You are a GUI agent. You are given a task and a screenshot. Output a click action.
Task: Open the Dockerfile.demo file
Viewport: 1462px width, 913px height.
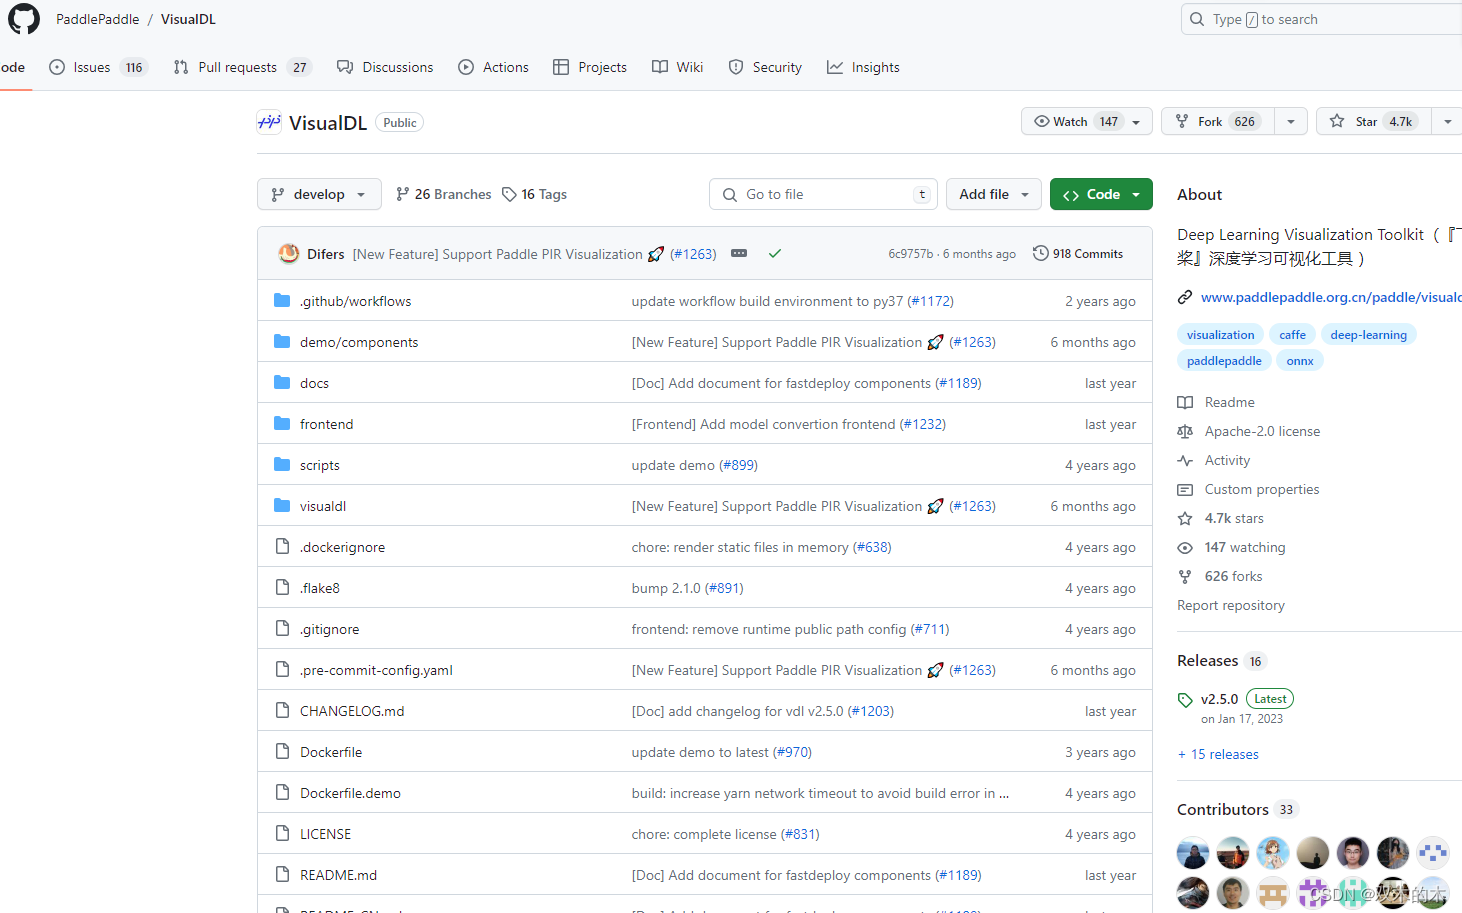pos(350,793)
